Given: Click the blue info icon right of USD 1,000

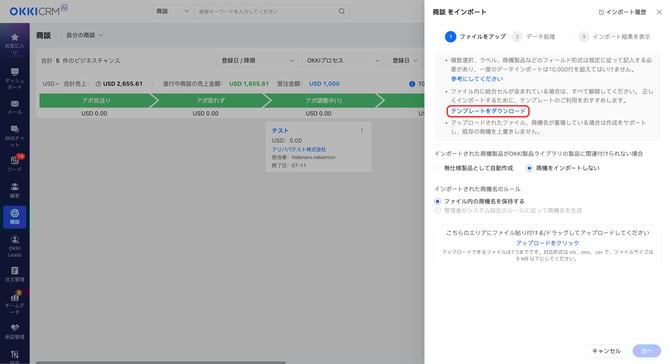Looking at the screenshot, I should click(x=412, y=84).
